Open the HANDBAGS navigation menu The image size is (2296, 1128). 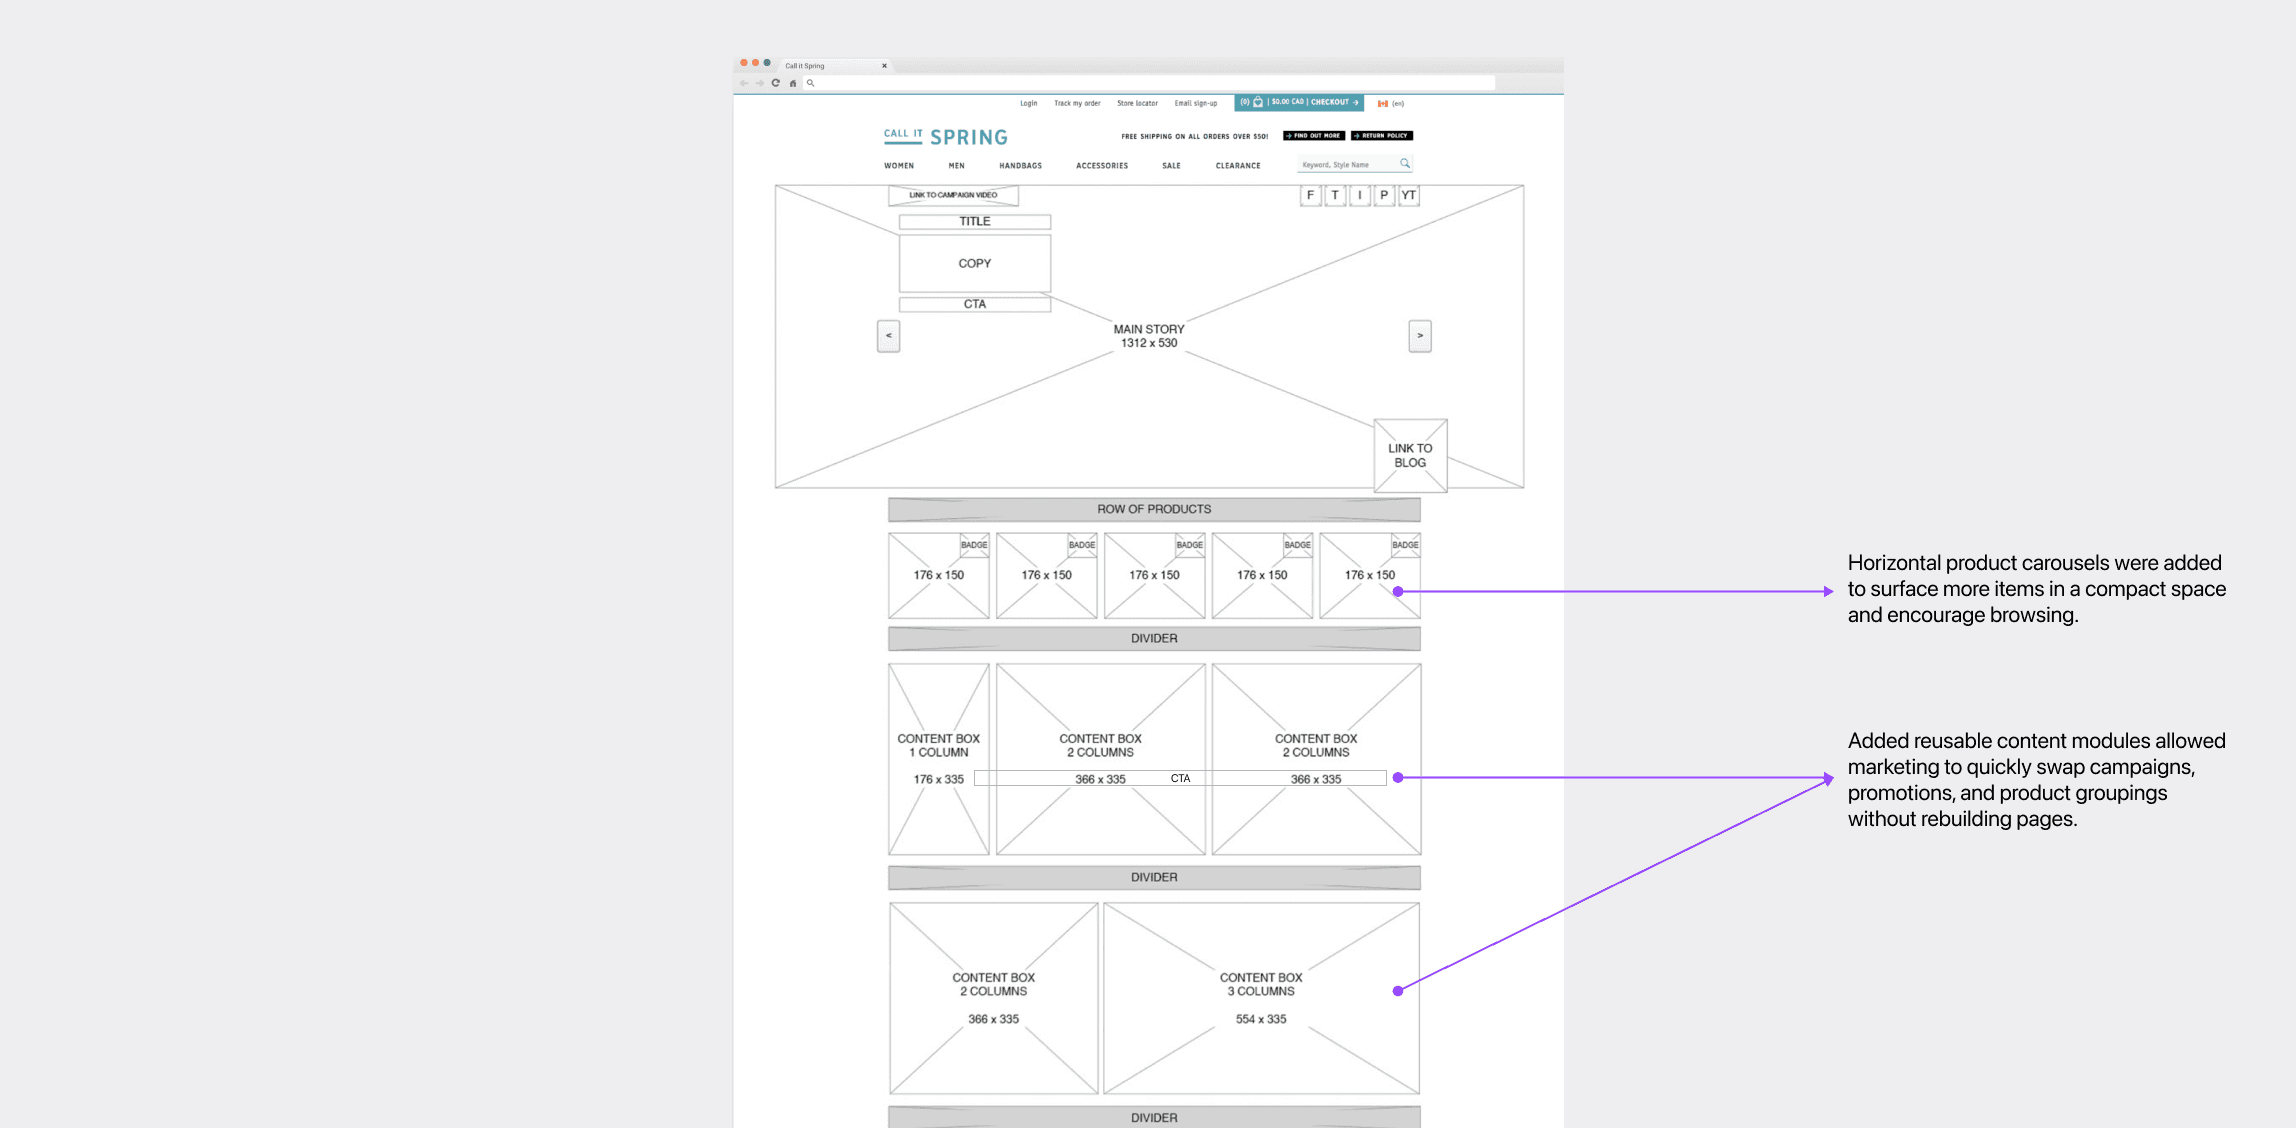click(1020, 166)
